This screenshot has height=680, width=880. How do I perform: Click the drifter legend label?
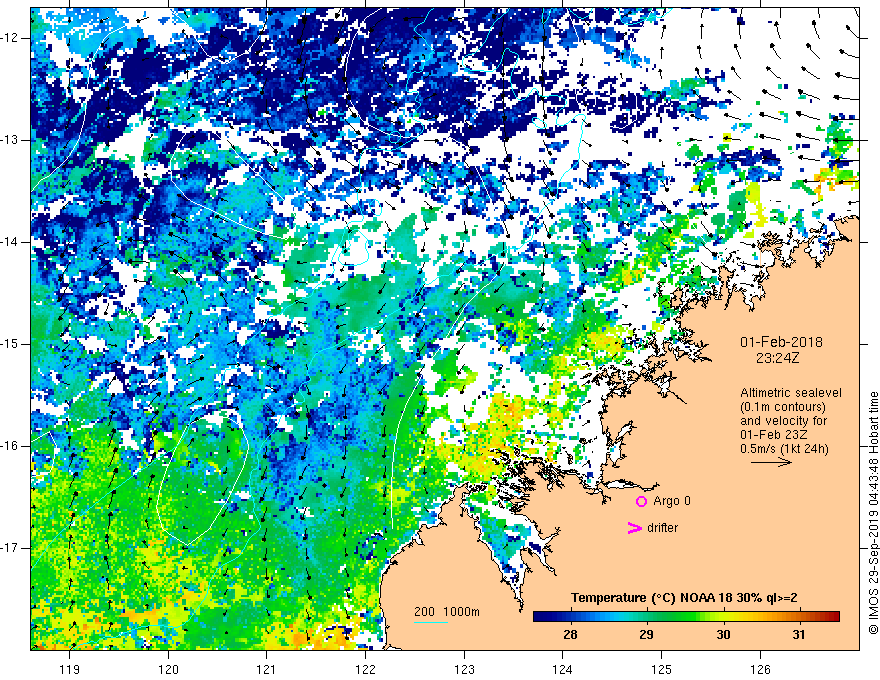662,528
